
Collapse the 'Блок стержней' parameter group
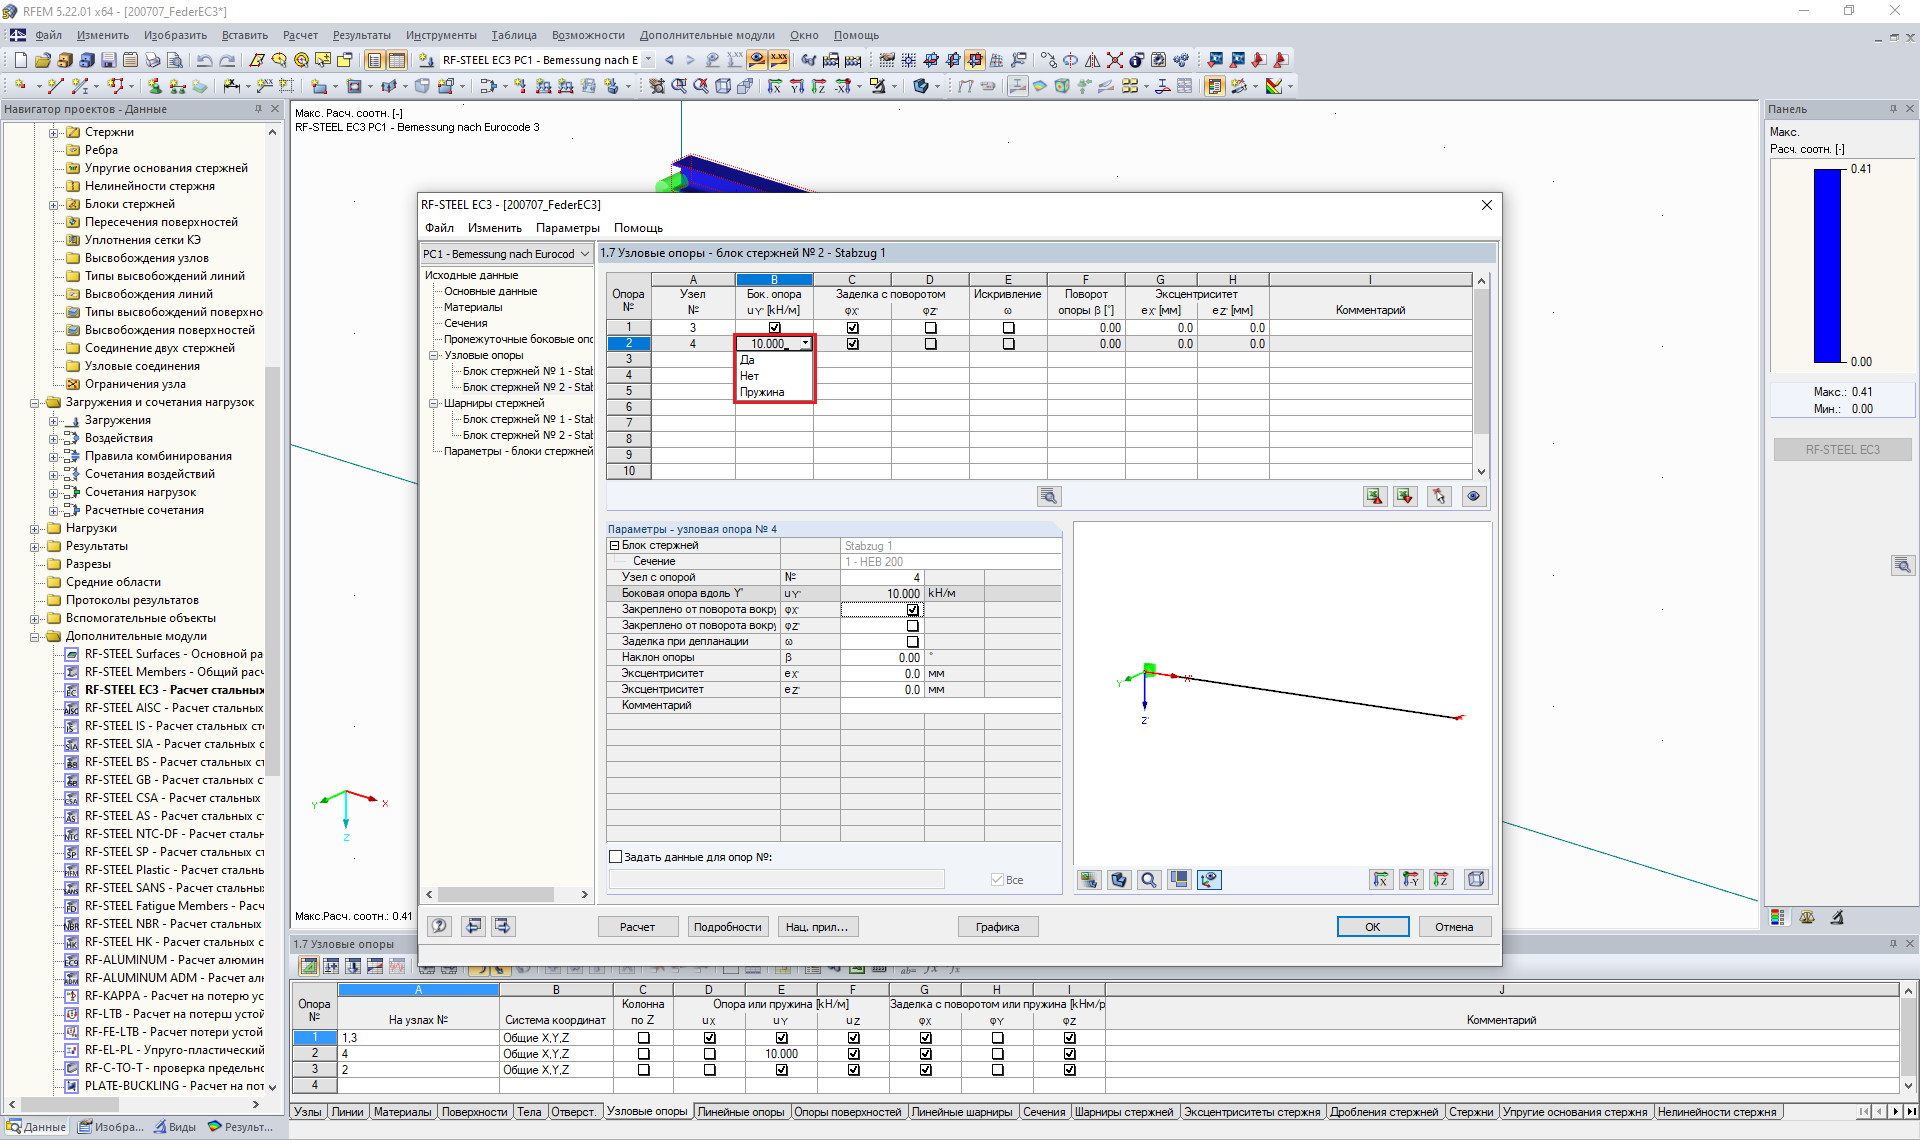(615, 546)
